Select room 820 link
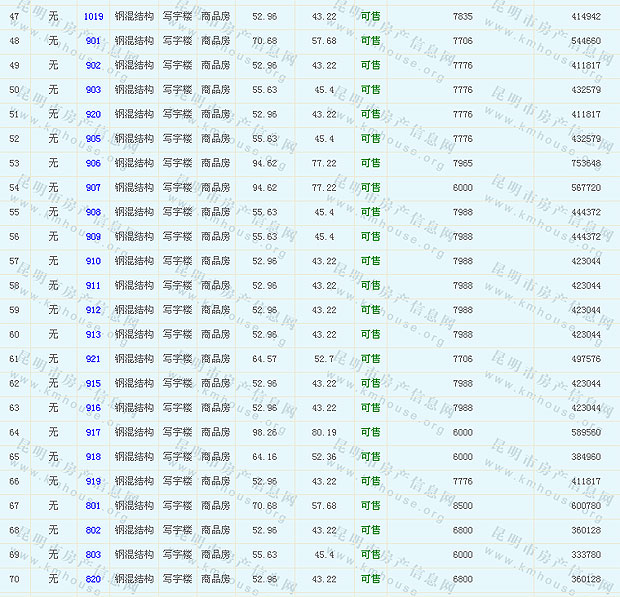The image size is (620, 597). [93, 579]
